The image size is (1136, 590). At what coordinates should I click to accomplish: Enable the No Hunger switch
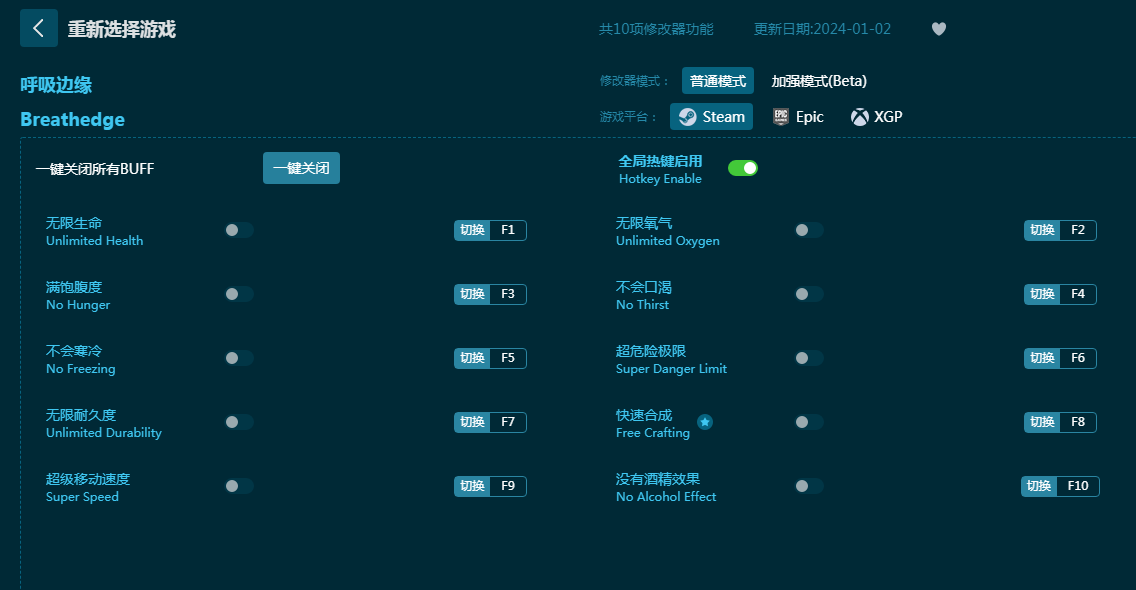click(x=239, y=294)
